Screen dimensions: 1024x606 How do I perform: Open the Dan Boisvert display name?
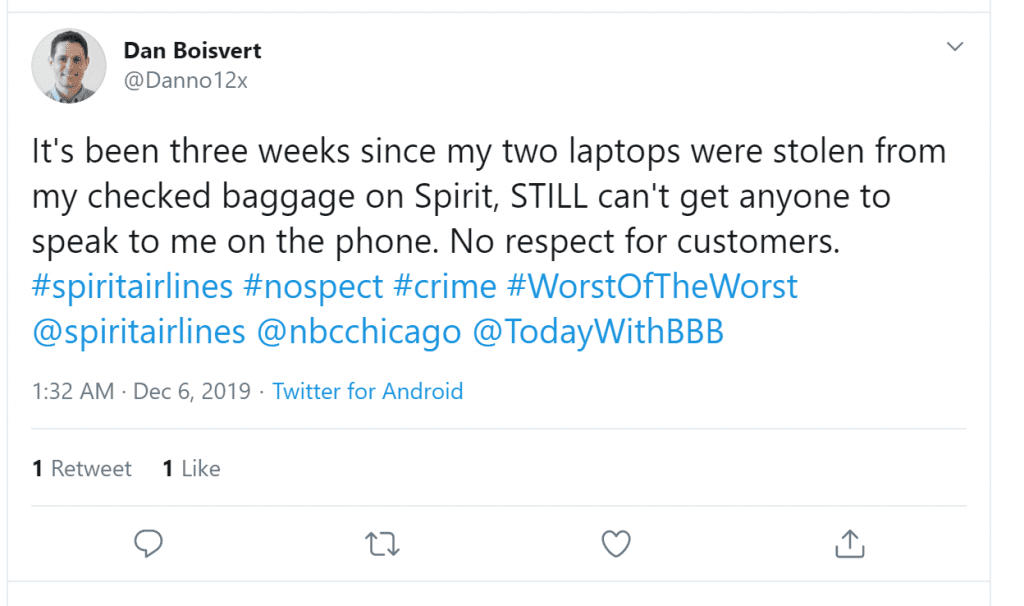pos(192,50)
